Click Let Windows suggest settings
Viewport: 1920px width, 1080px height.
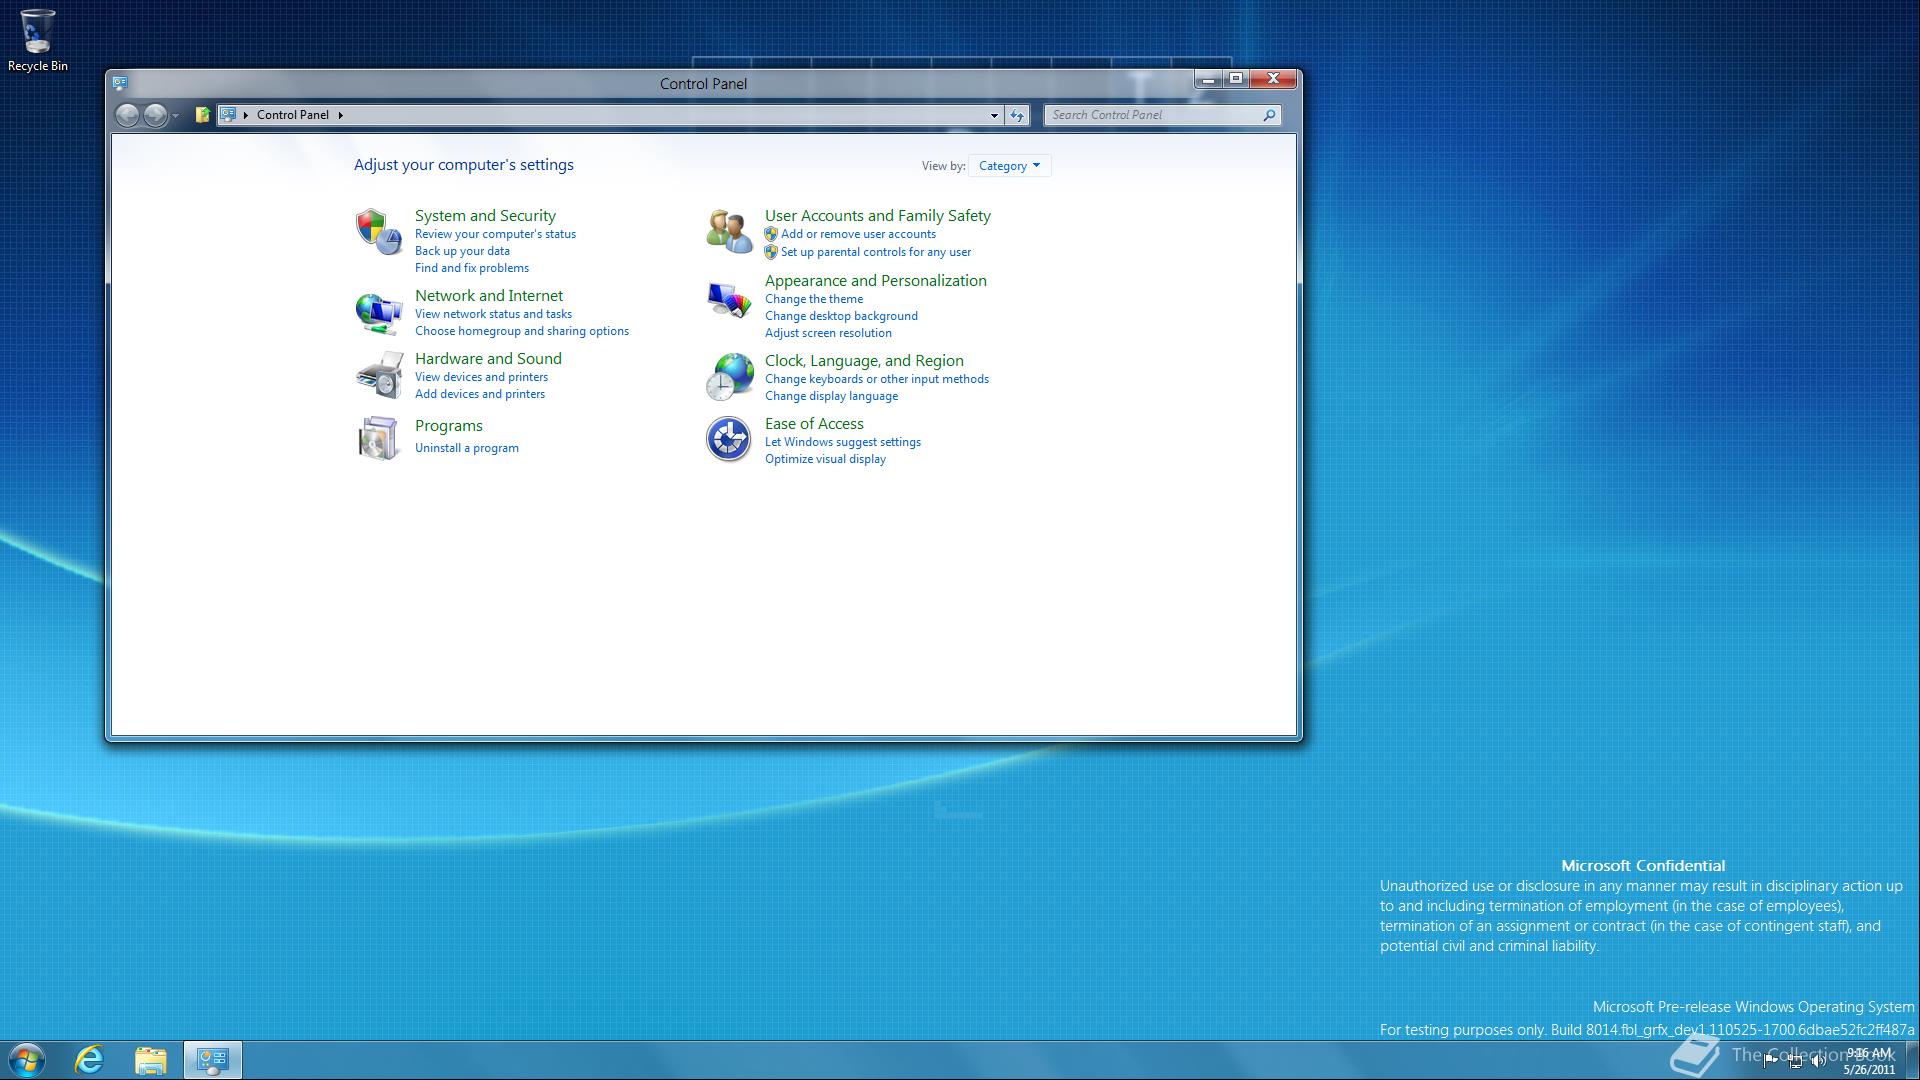[x=843, y=442]
